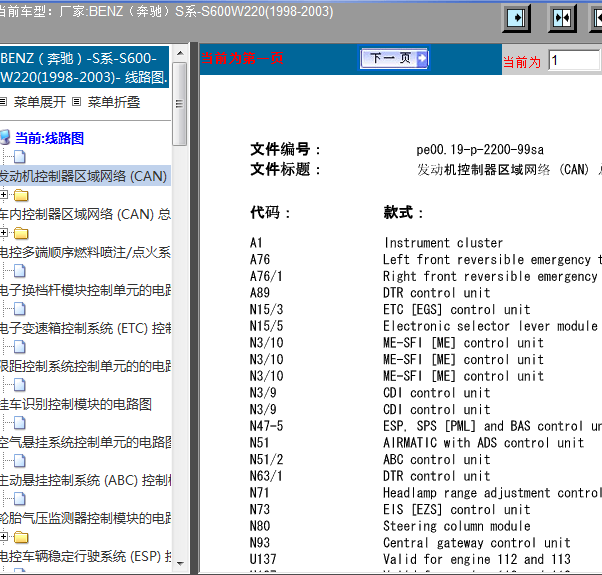Click document icon above 空气悬挂系统控制单元
602x575 pixels.
pyautogui.click(x=20, y=423)
